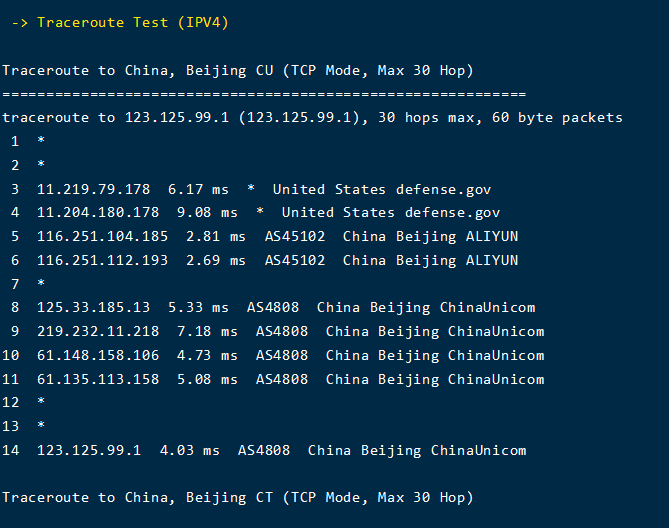Click latency value '9.08 ms'
This screenshot has width=669, height=528.
[x=207, y=212]
